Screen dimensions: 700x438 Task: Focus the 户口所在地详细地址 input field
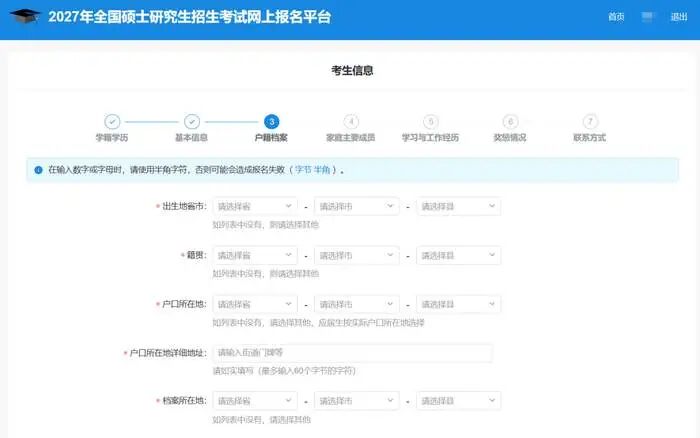(352, 353)
